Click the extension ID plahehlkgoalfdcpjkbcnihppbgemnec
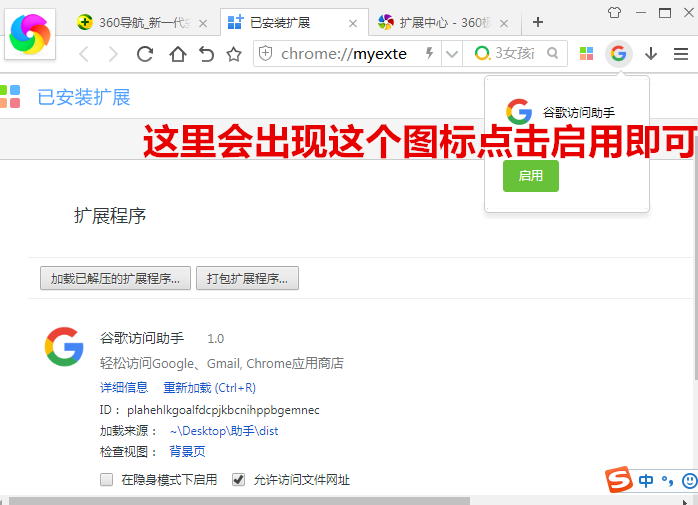The height and width of the screenshot is (505, 698). click(223, 410)
